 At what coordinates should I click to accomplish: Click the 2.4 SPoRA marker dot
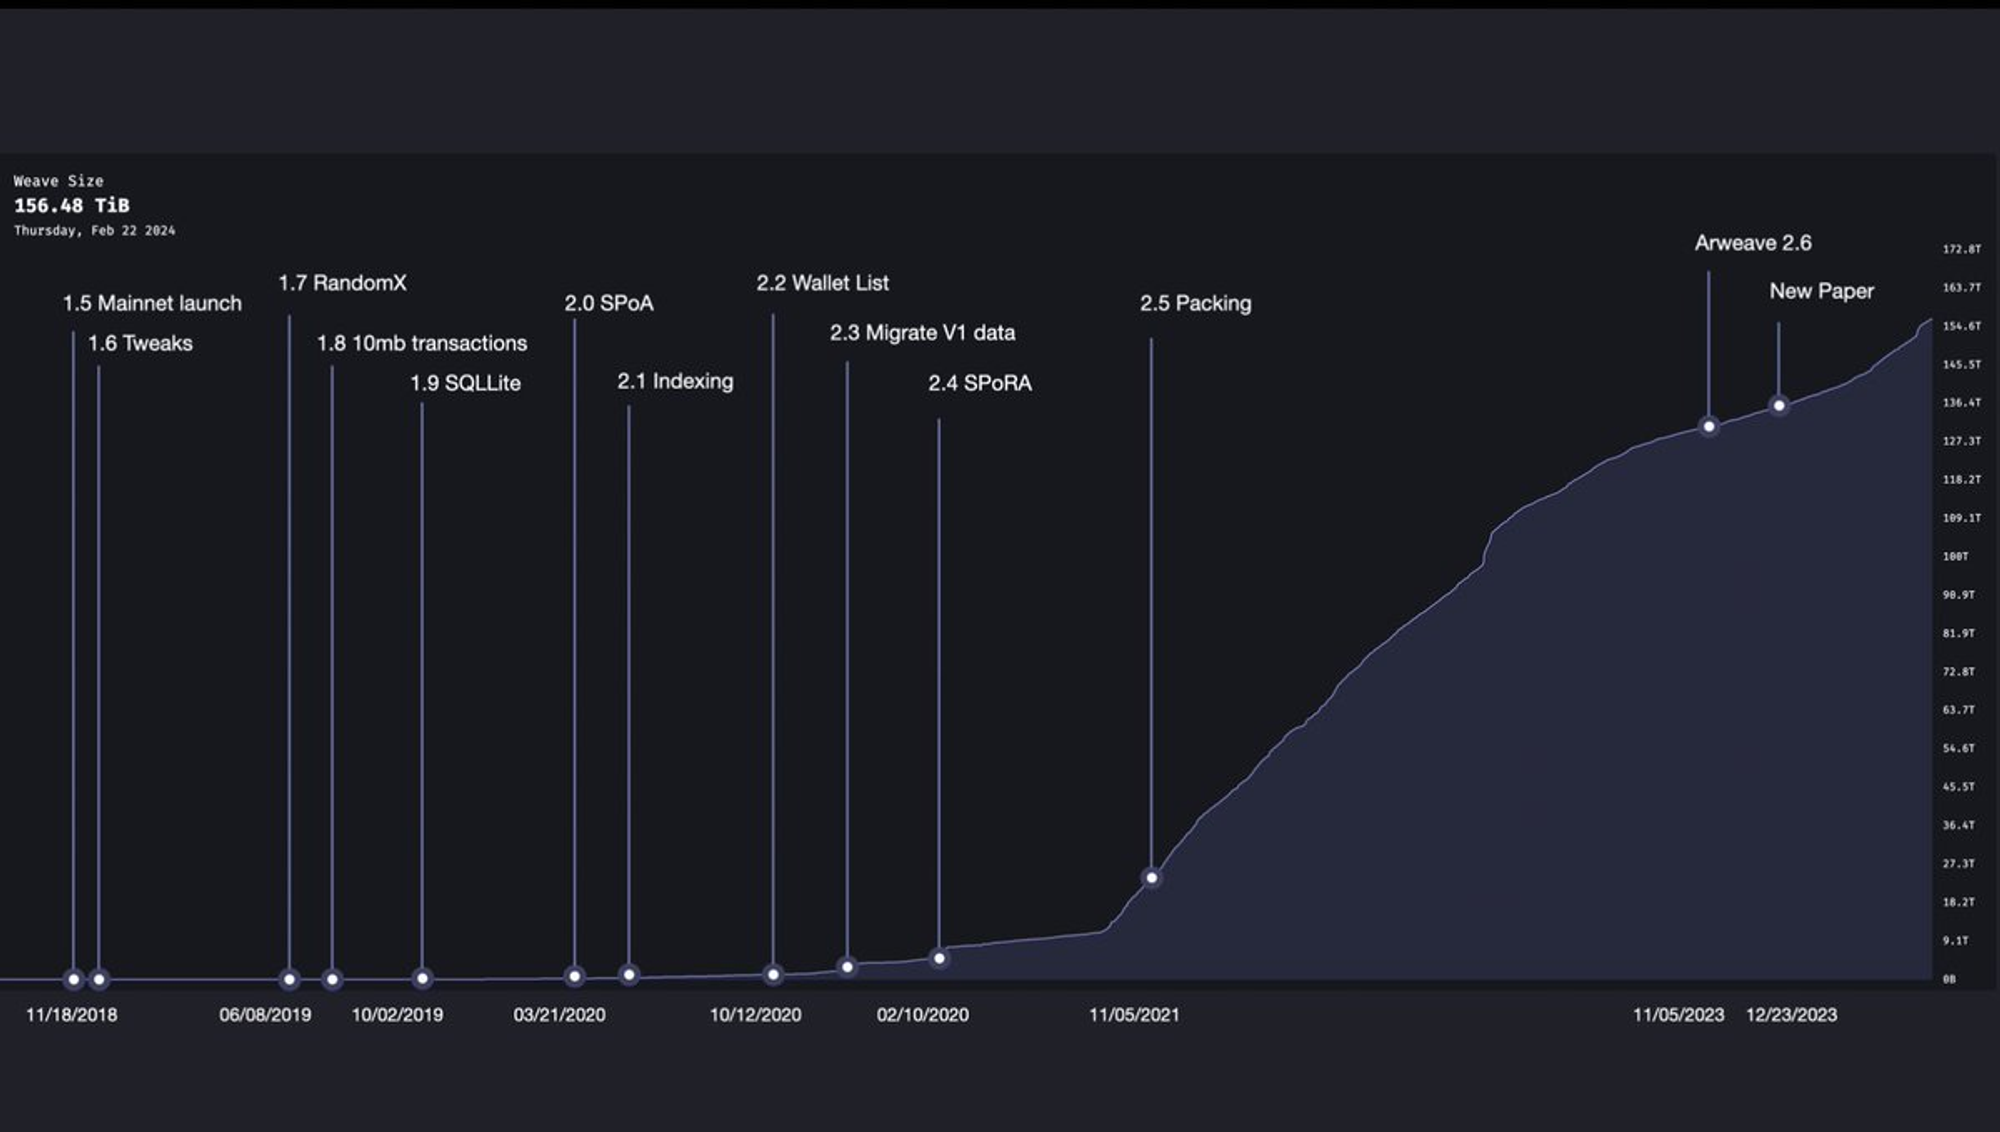coord(939,958)
